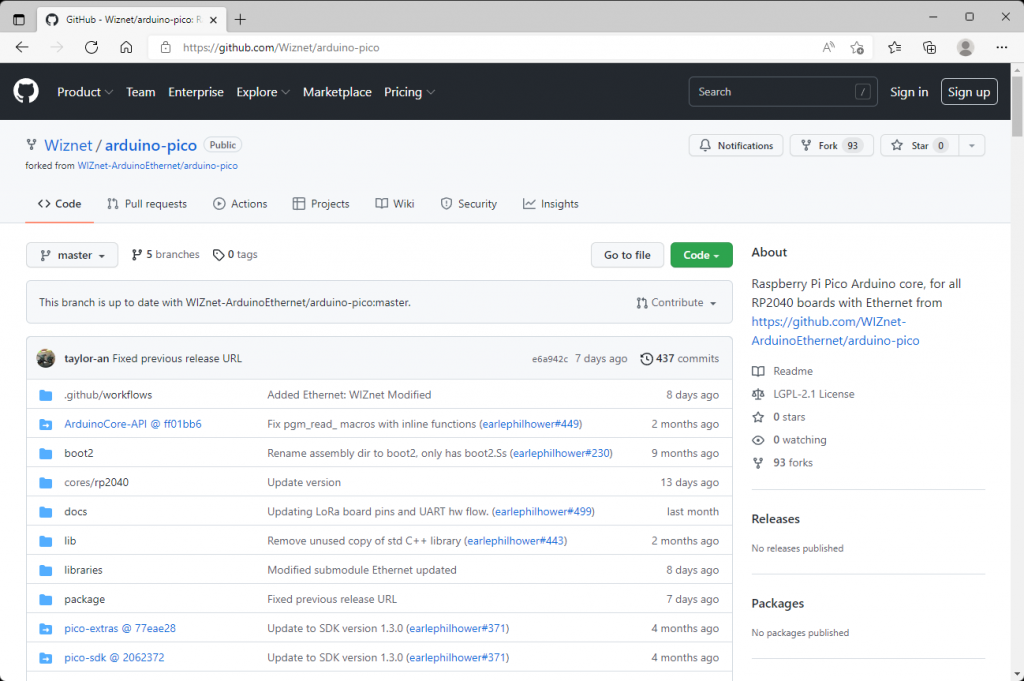This screenshot has width=1024, height=681.
Task: View the 0 tags link
Action: click(x=236, y=255)
